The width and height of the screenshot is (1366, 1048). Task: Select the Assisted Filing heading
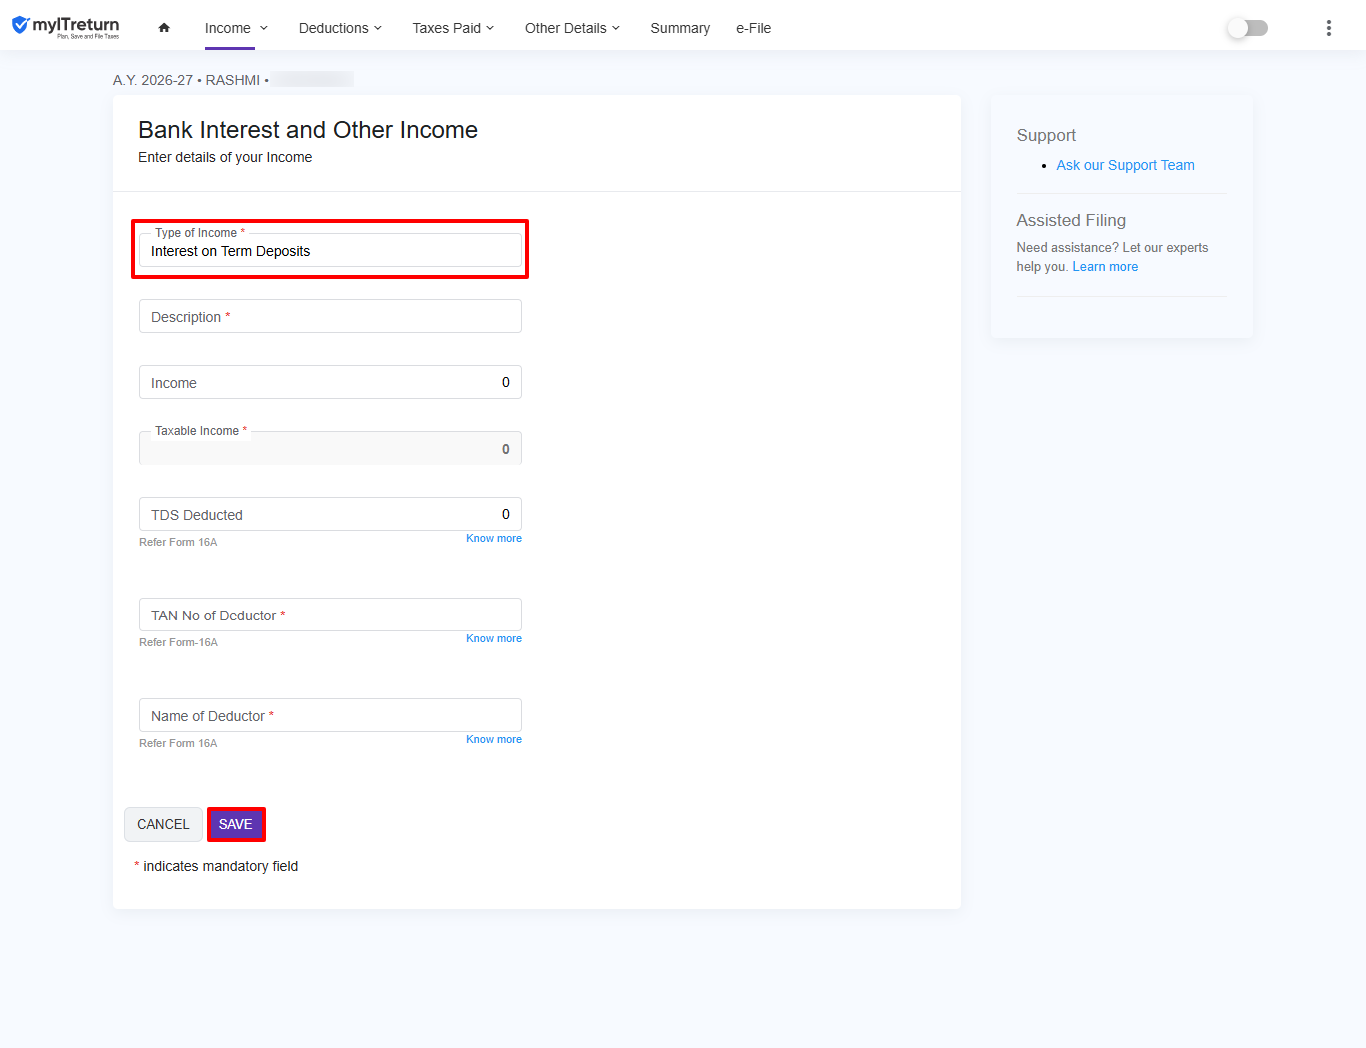point(1071,220)
